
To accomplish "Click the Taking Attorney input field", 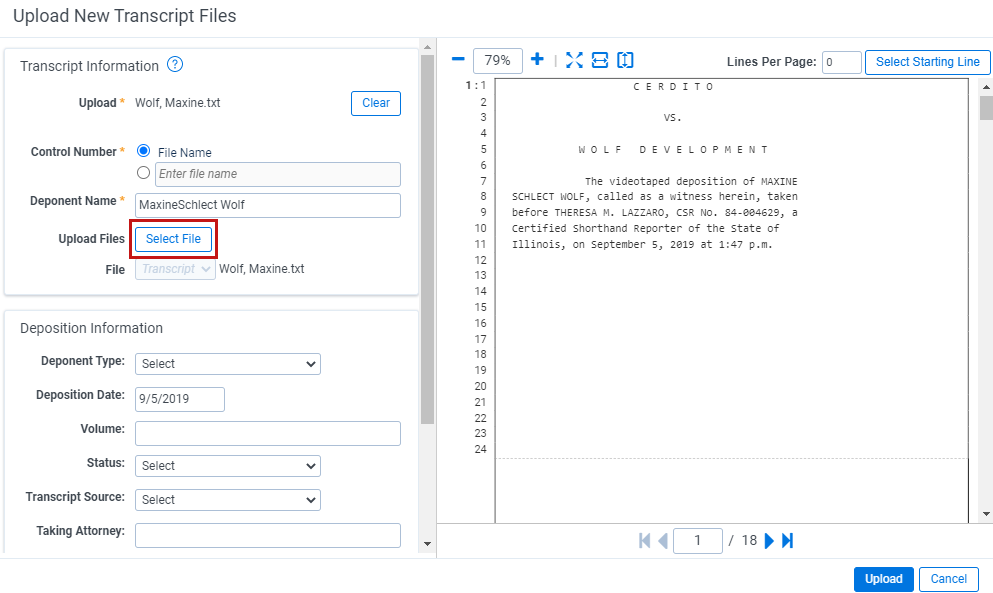I will tap(268, 535).
